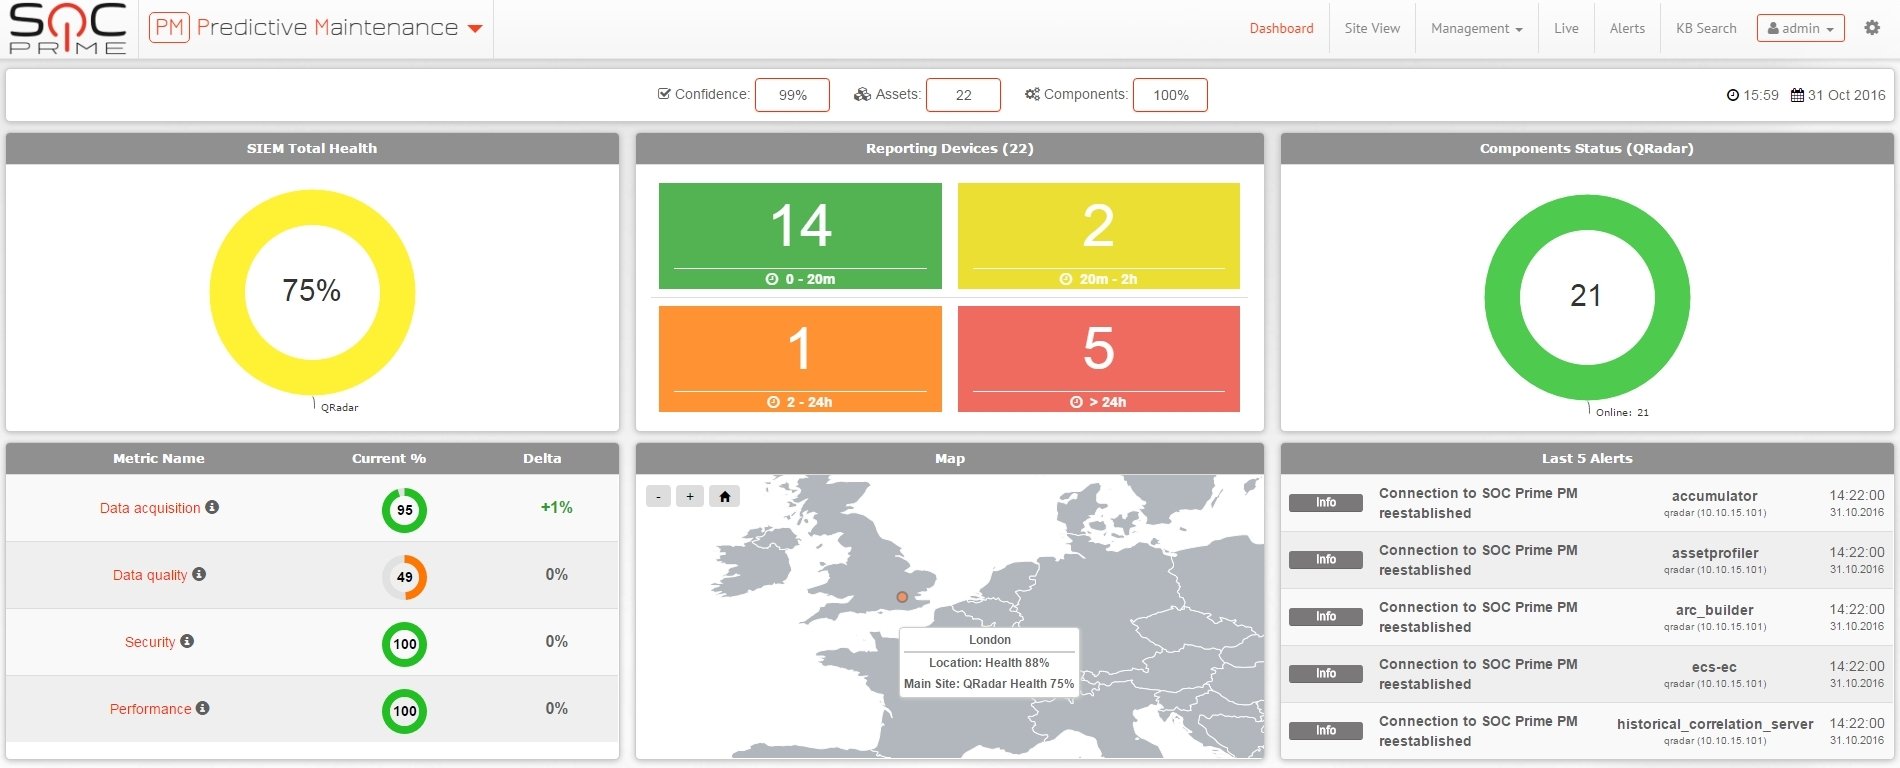1900x768 pixels.
Task: Click the Assets 22 value box
Action: point(963,95)
